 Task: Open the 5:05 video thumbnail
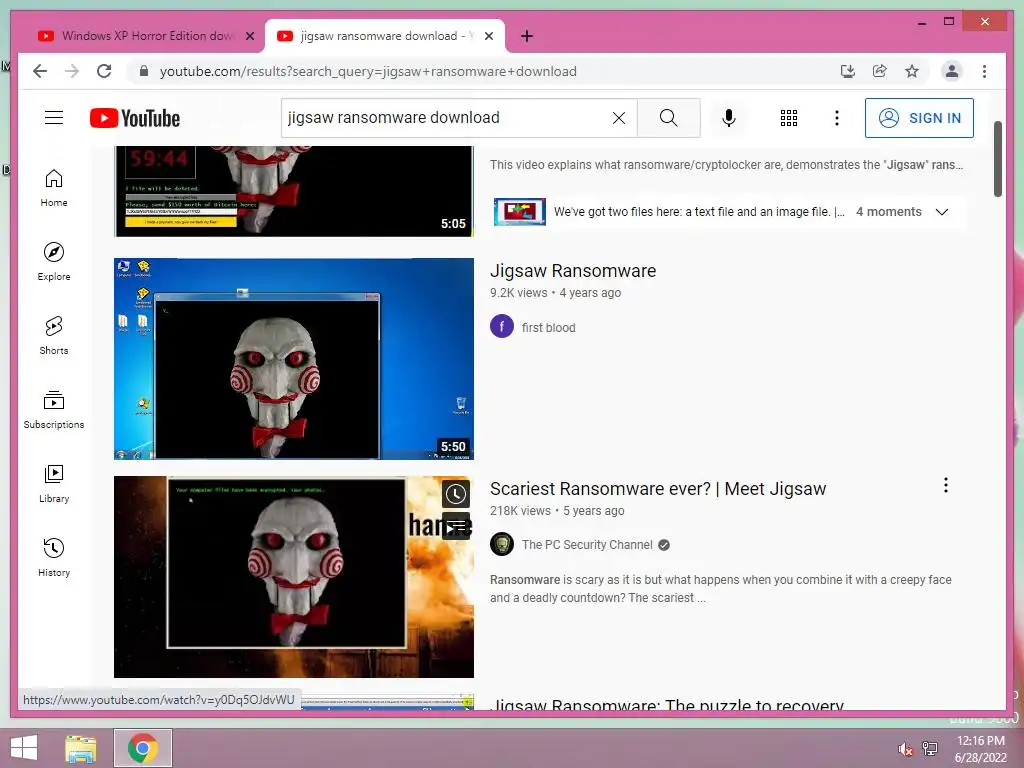click(294, 191)
